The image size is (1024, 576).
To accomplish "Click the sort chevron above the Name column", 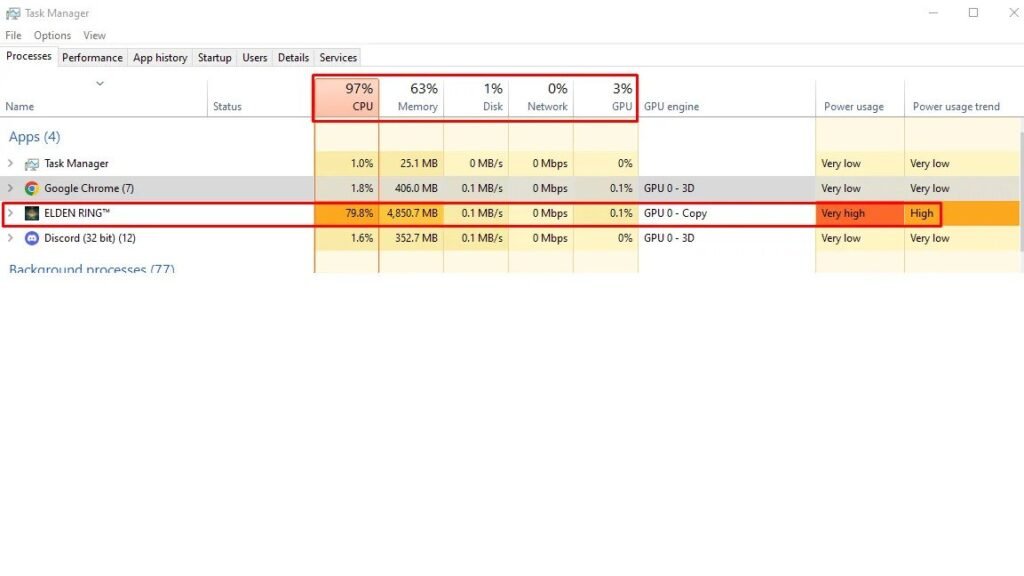I will (100, 84).
